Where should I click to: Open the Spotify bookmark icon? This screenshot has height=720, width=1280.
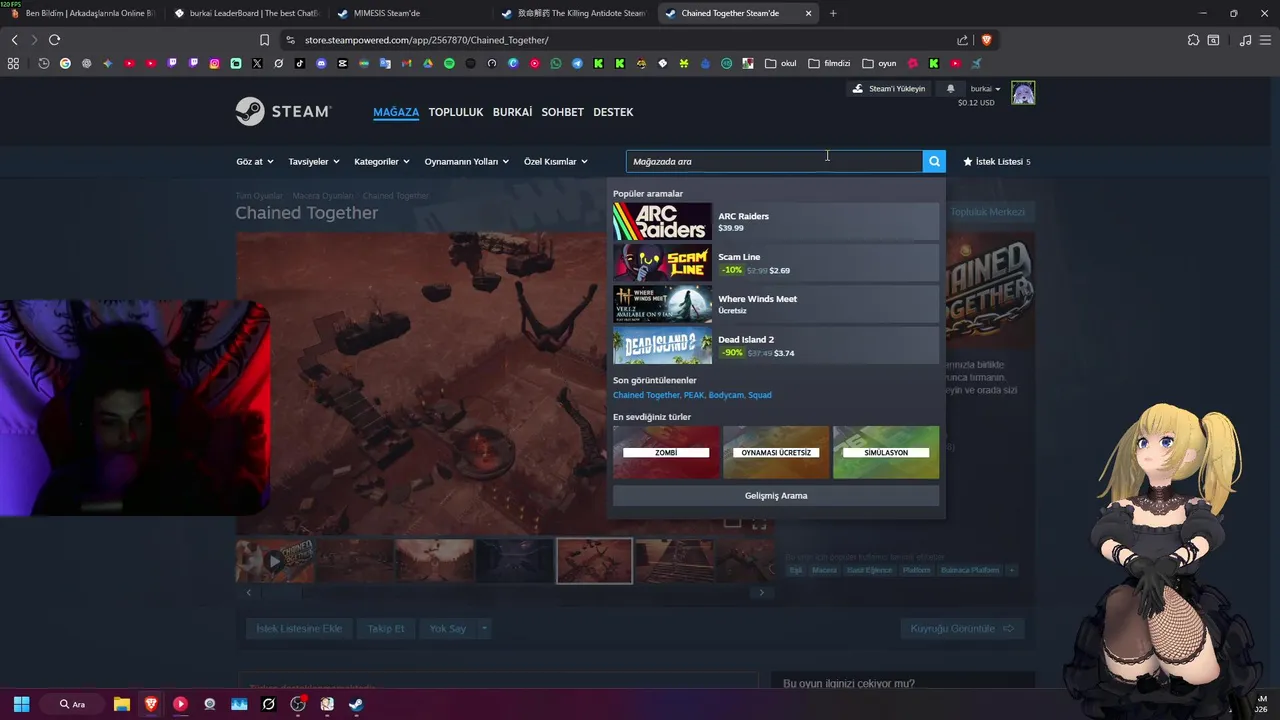tap(449, 63)
